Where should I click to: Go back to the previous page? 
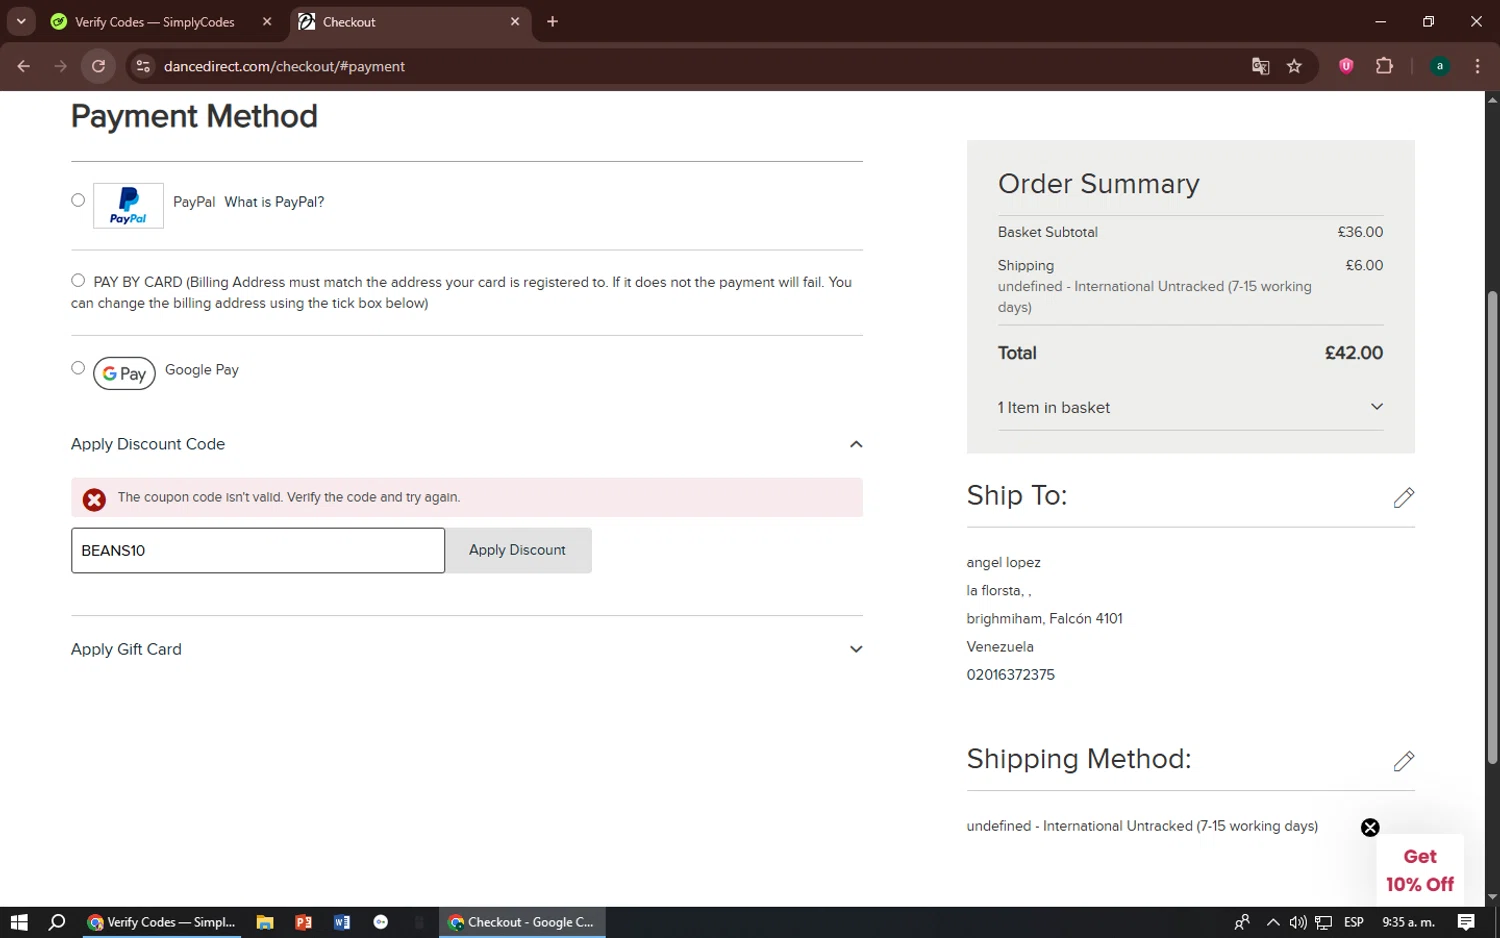click(24, 66)
